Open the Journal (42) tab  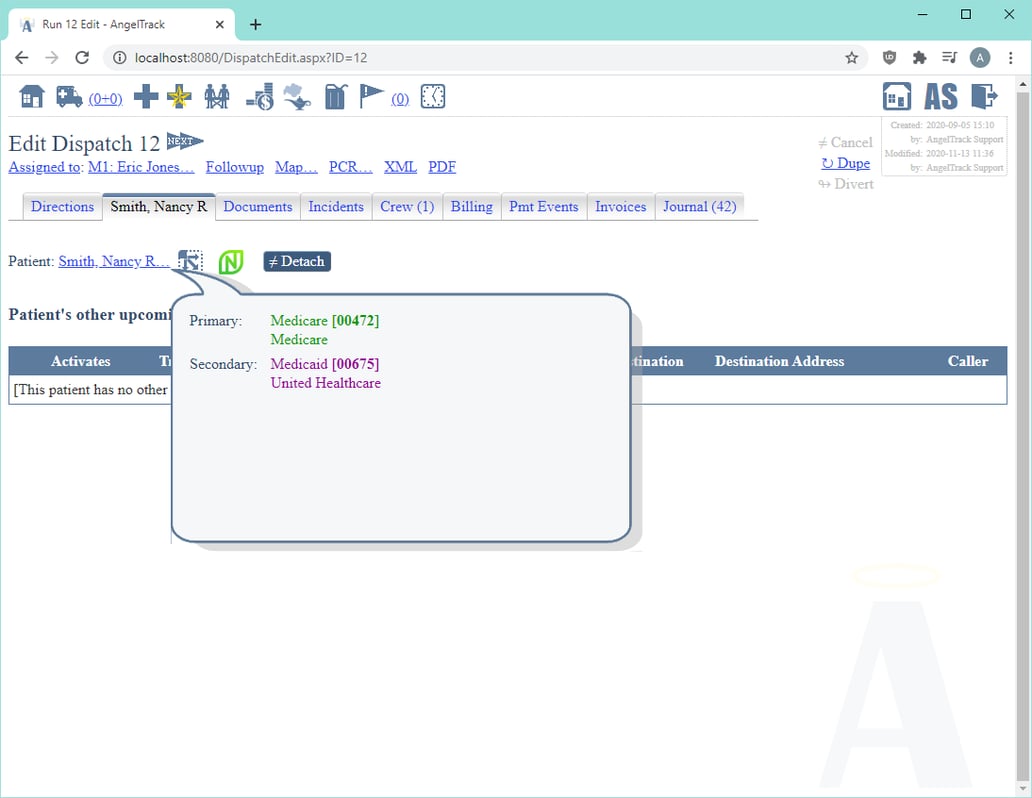[x=699, y=207]
